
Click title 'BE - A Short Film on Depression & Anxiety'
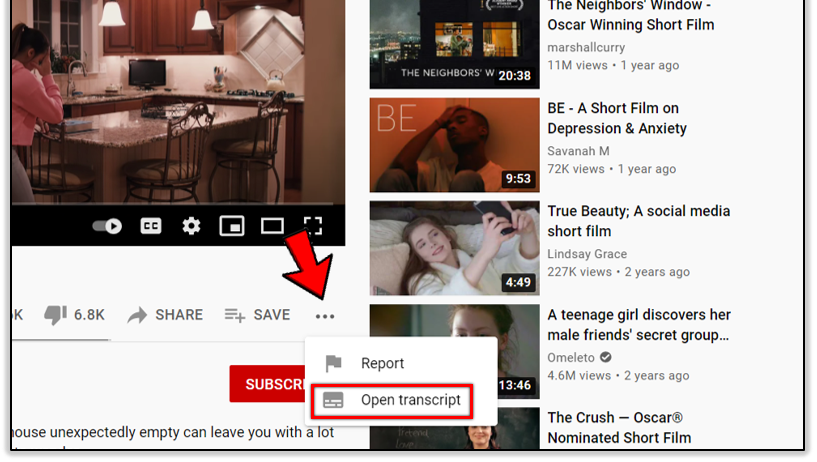click(617, 118)
